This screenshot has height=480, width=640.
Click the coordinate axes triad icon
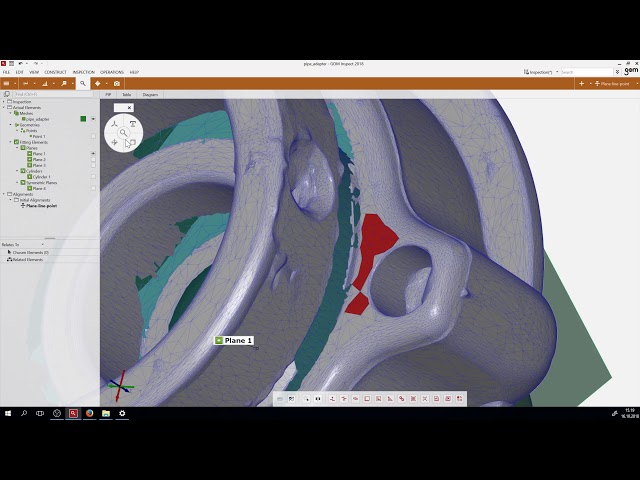point(120,384)
